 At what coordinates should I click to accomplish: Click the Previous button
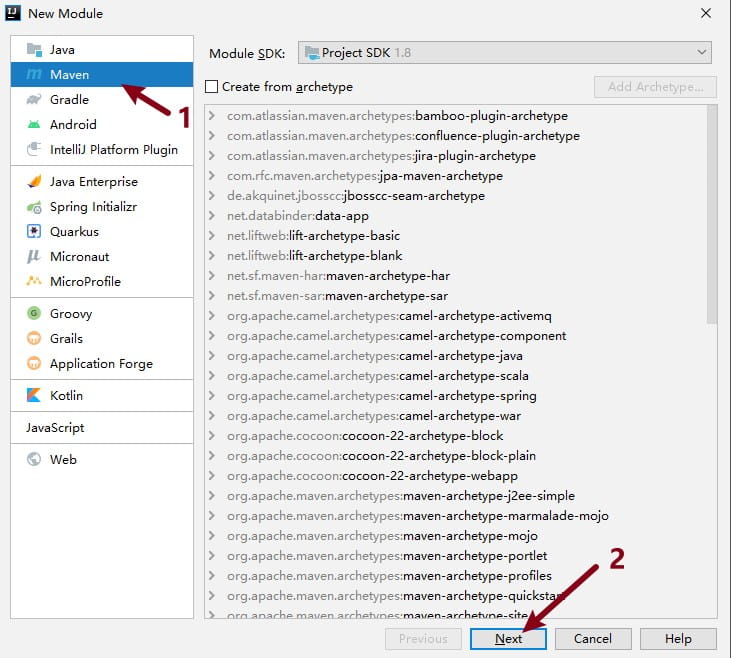(x=423, y=638)
